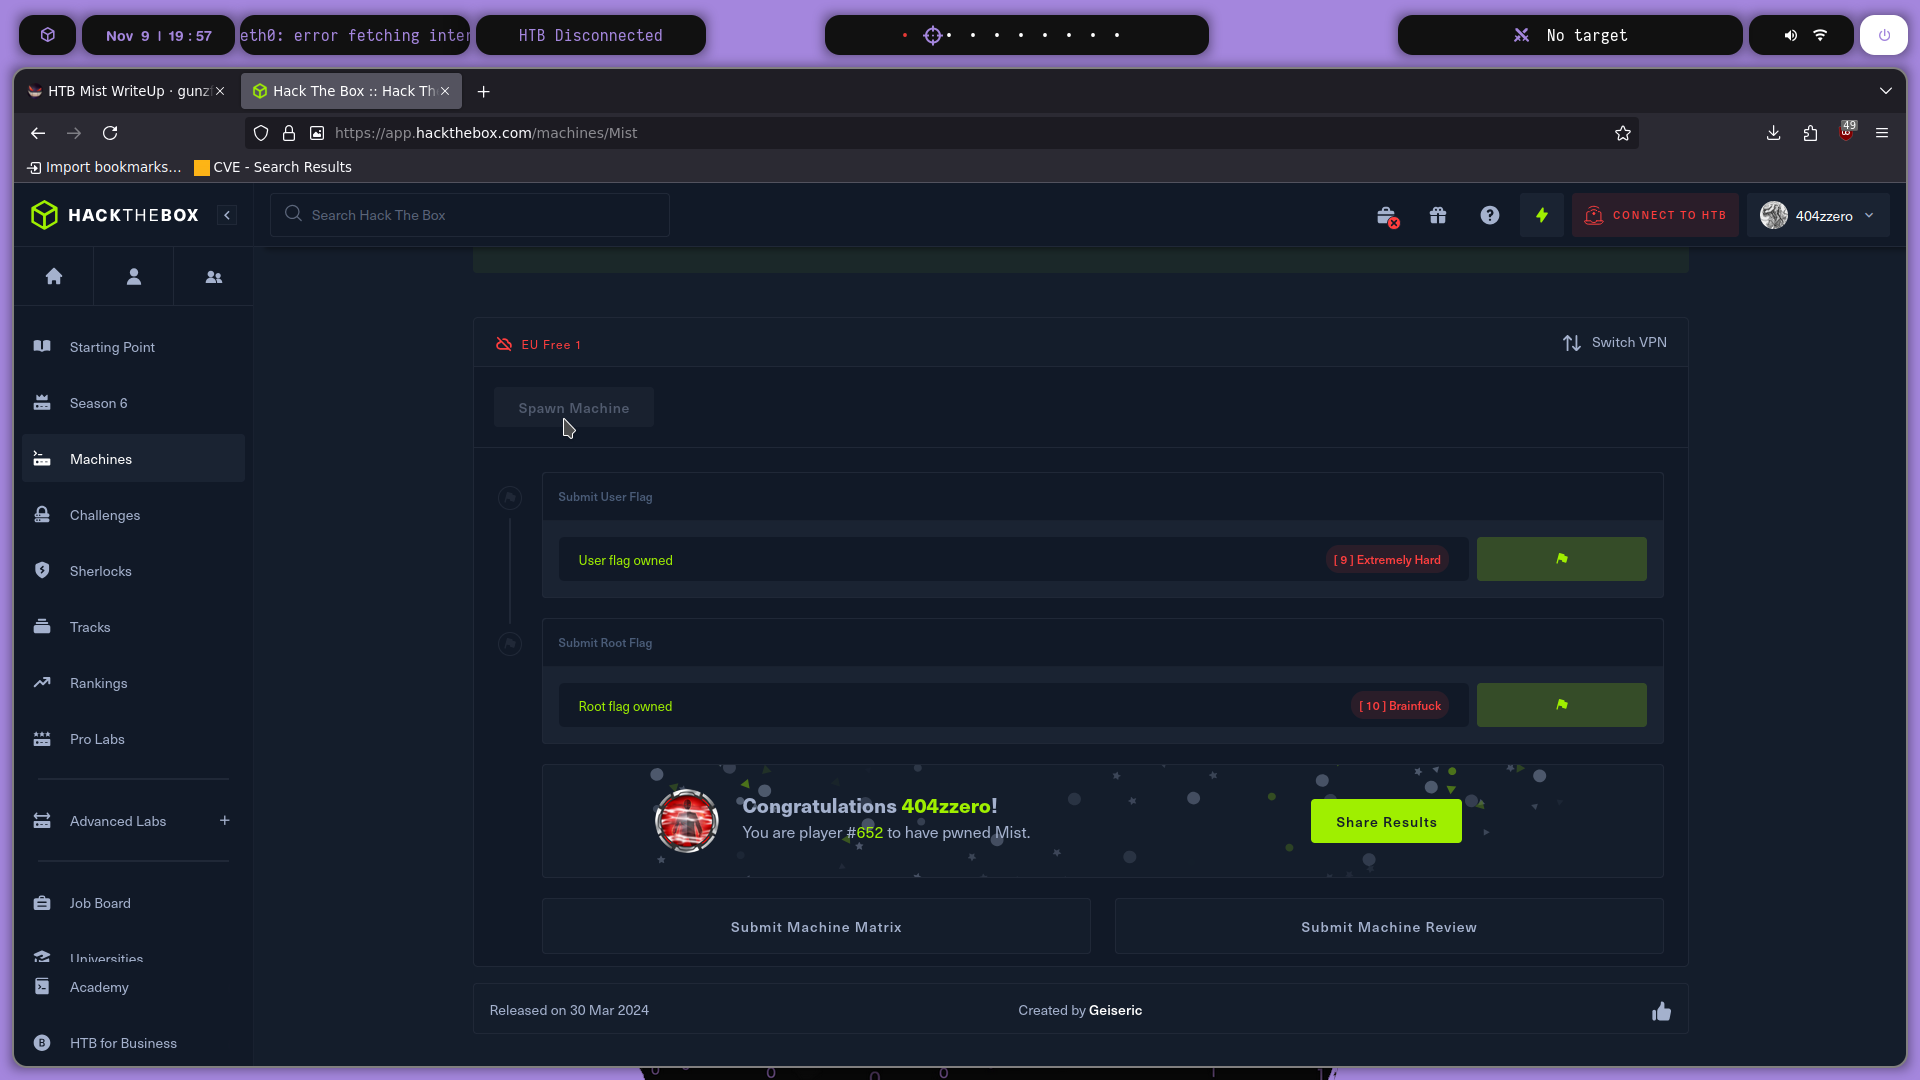The image size is (1920, 1080).
Task: Close the Hack The Box tab
Action: coord(445,91)
